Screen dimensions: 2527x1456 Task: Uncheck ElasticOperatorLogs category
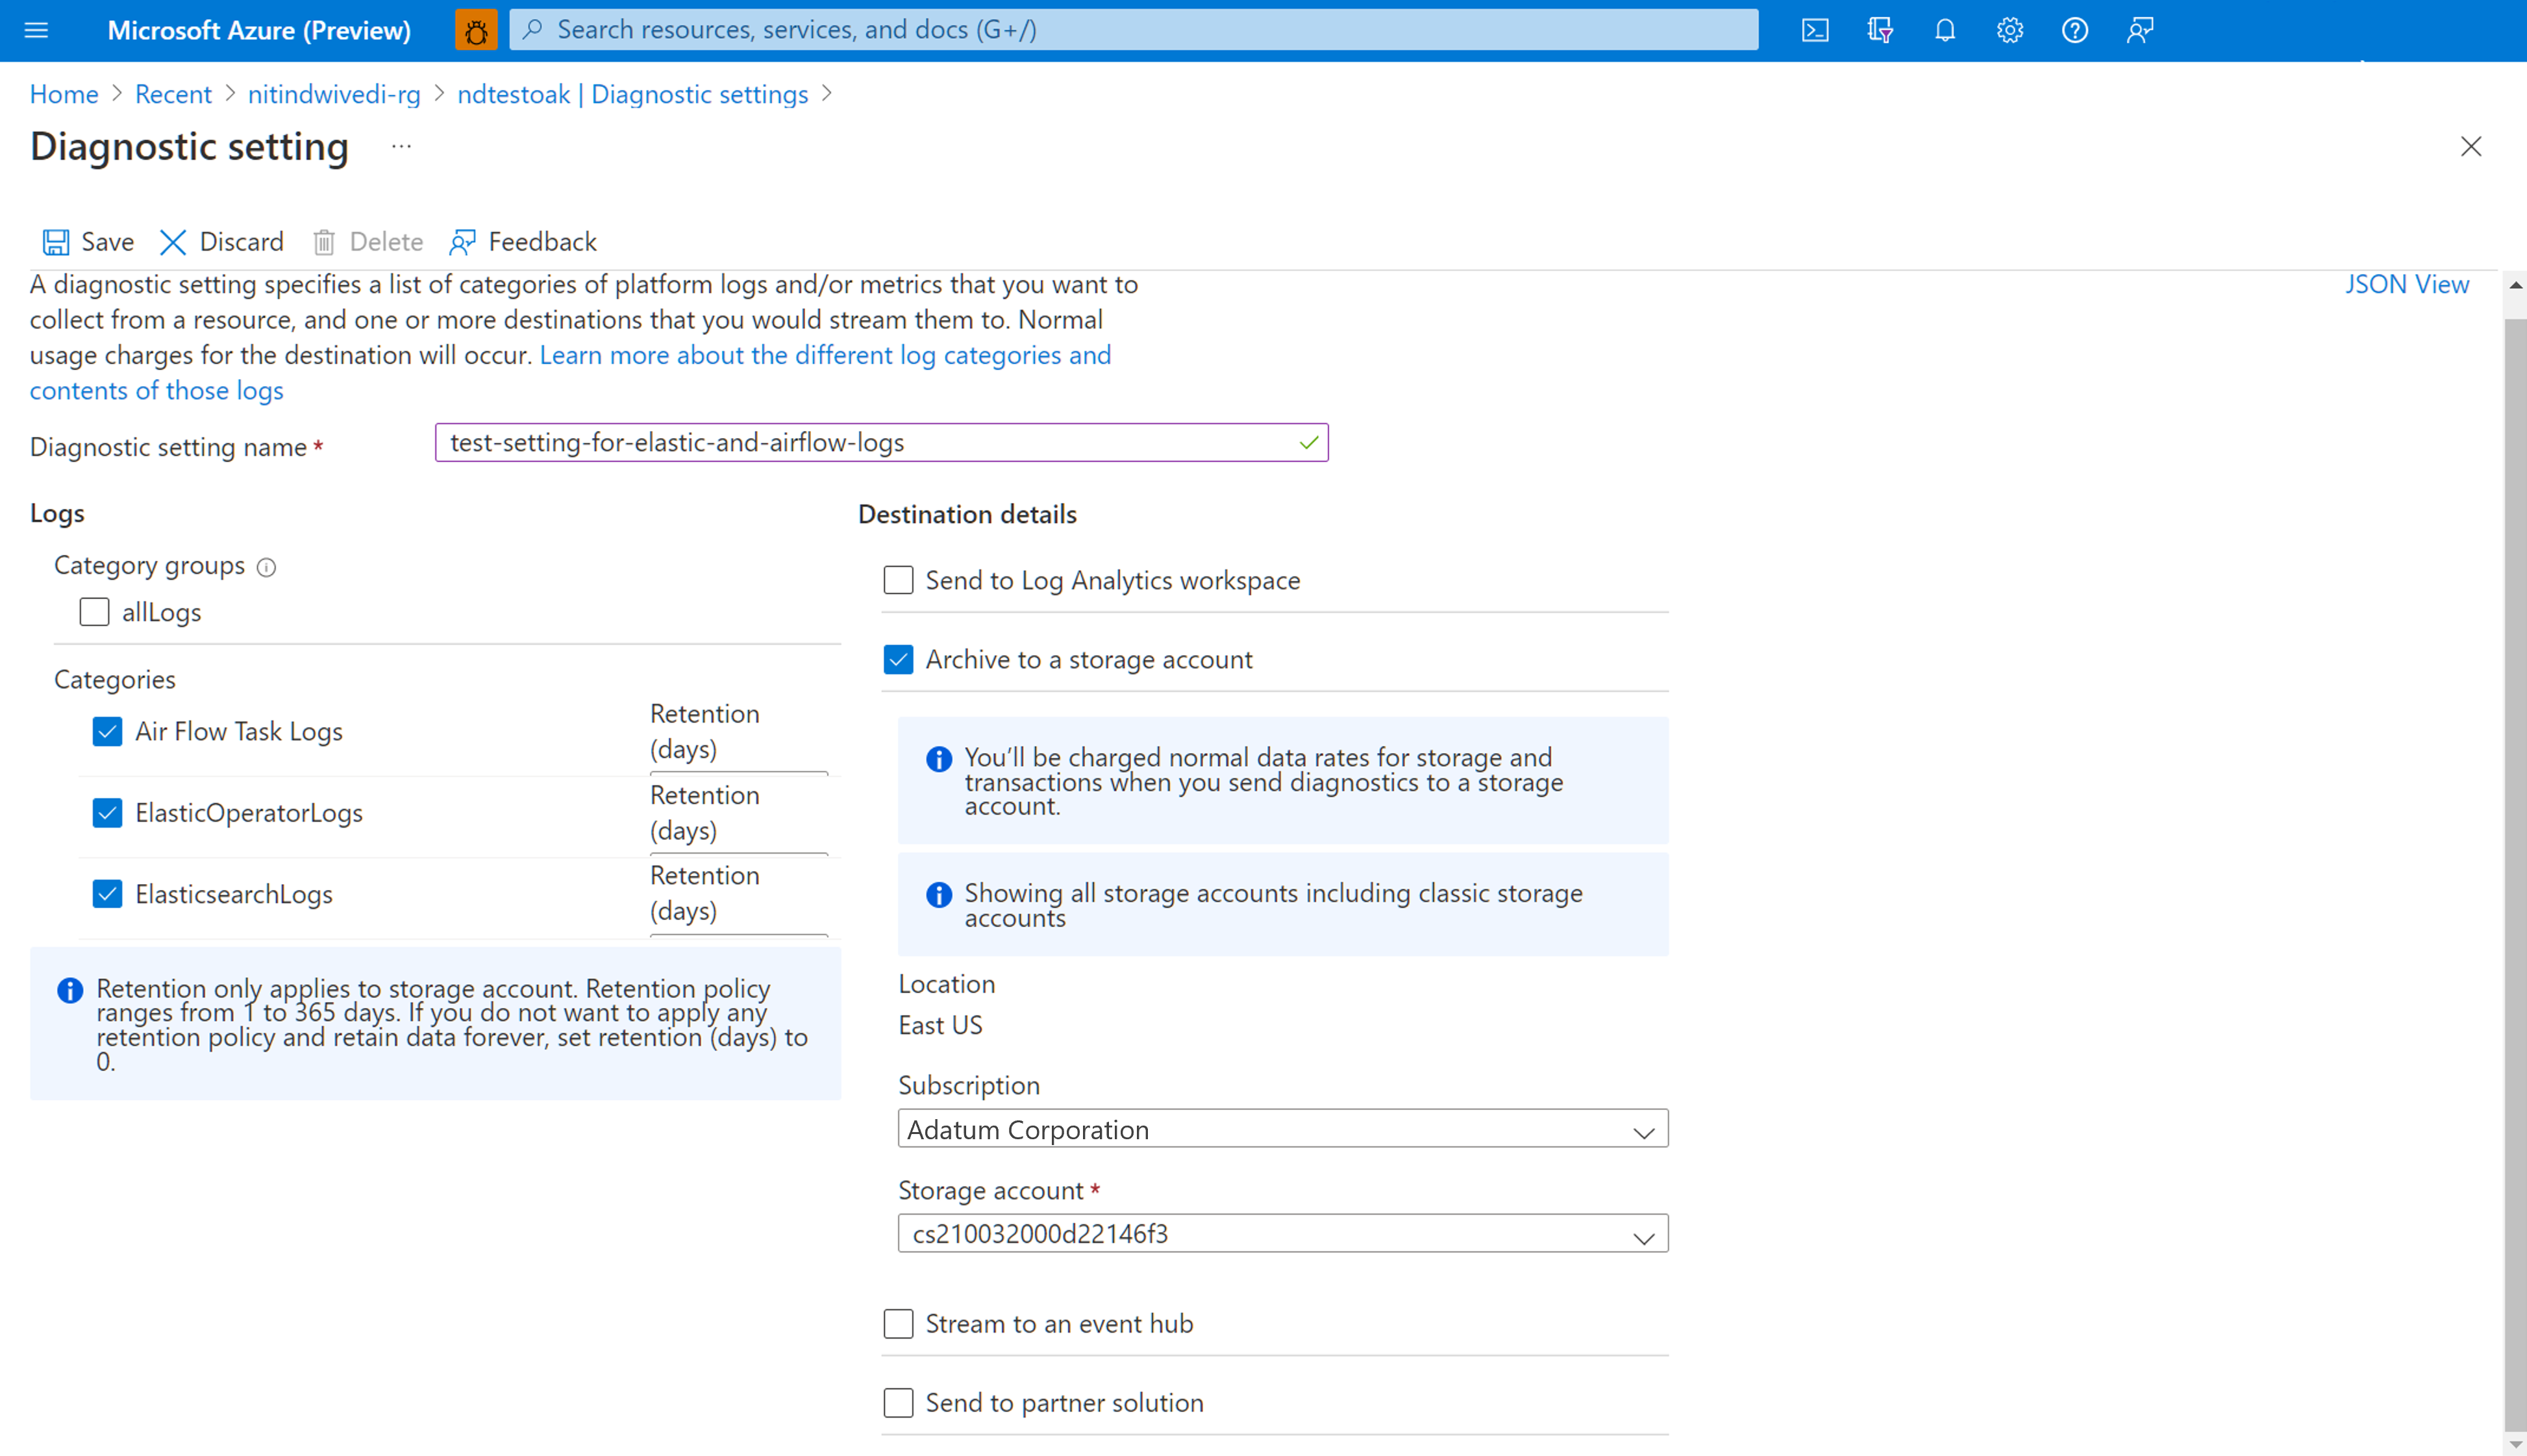pos(107,813)
